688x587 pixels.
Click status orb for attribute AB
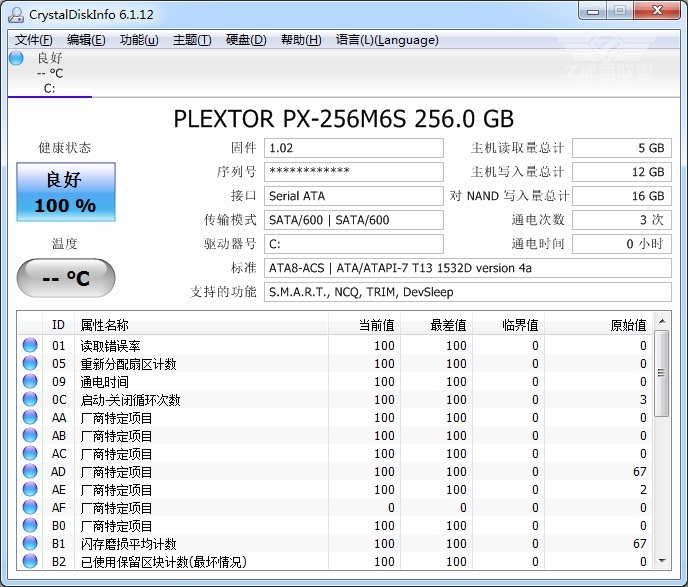pyautogui.click(x=30, y=435)
